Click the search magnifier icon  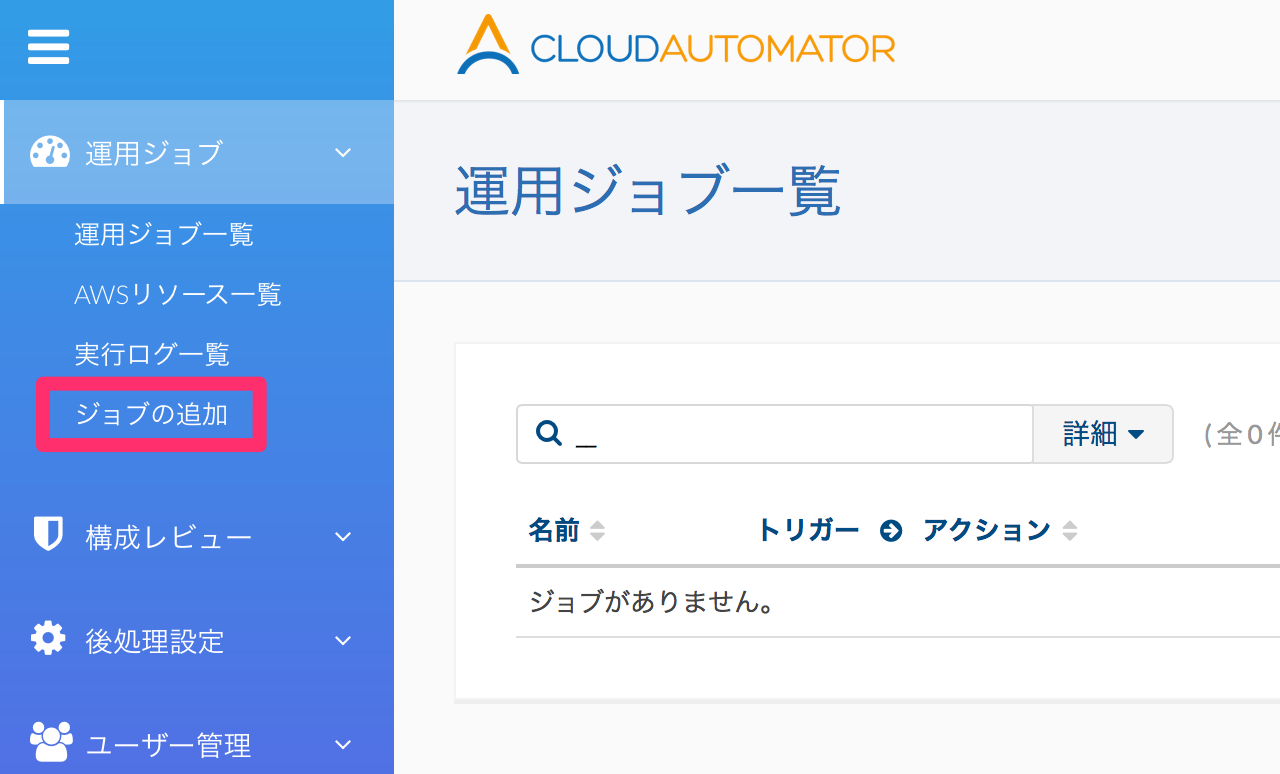tap(548, 433)
